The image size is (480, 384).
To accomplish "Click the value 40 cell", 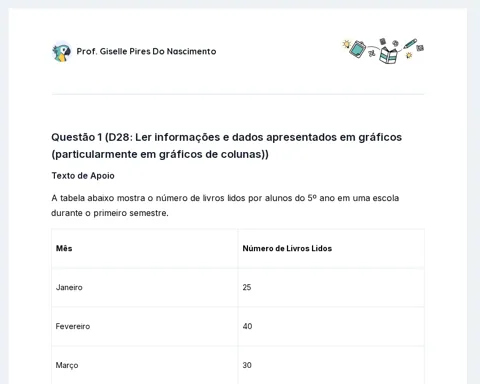I will pyautogui.click(x=331, y=326).
